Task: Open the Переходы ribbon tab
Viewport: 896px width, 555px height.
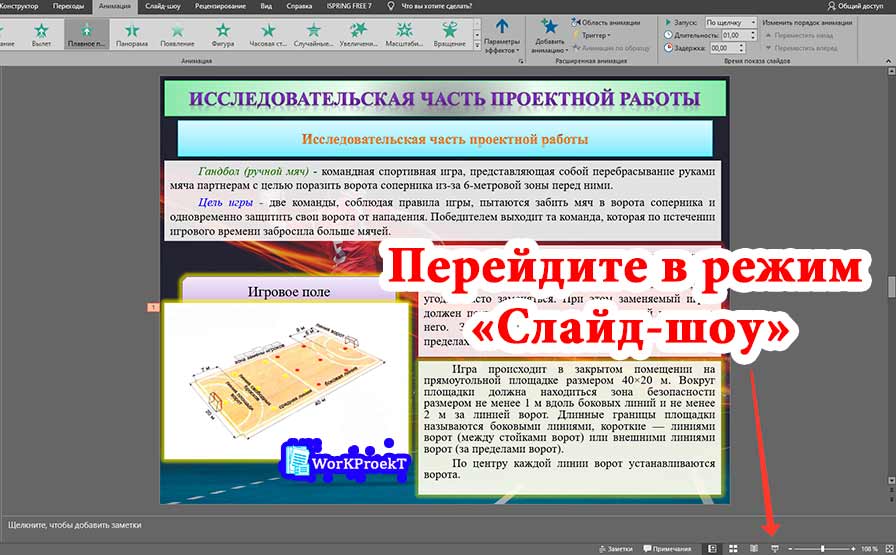Action: click(x=68, y=6)
